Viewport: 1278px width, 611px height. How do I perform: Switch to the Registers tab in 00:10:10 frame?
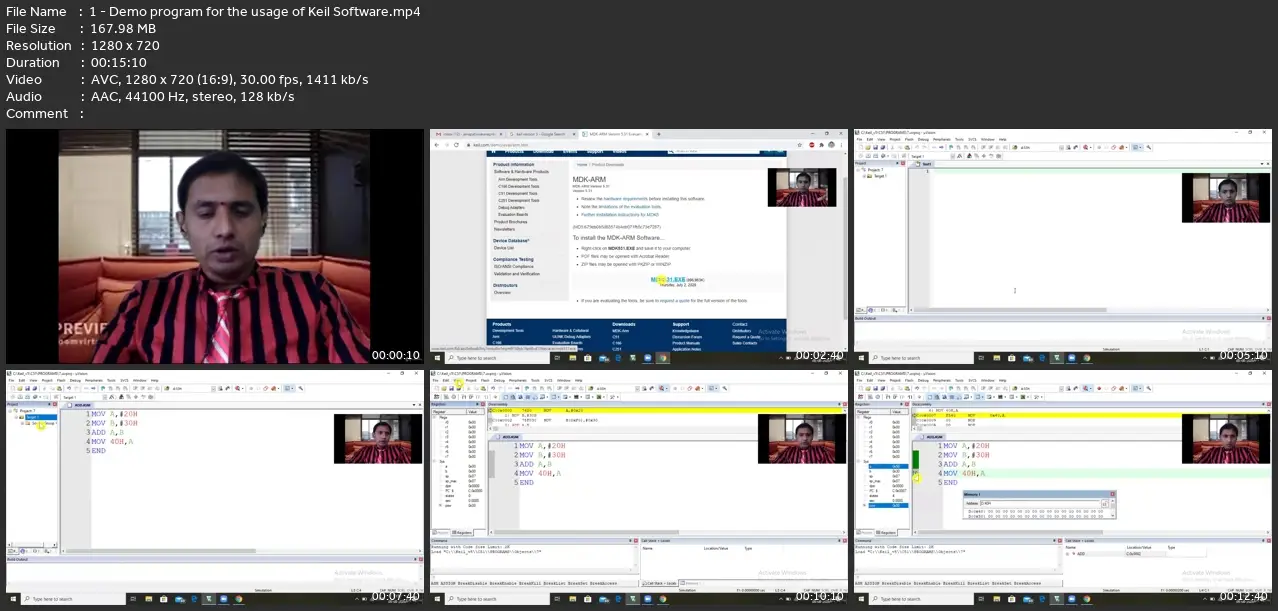click(x=462, y=533)
